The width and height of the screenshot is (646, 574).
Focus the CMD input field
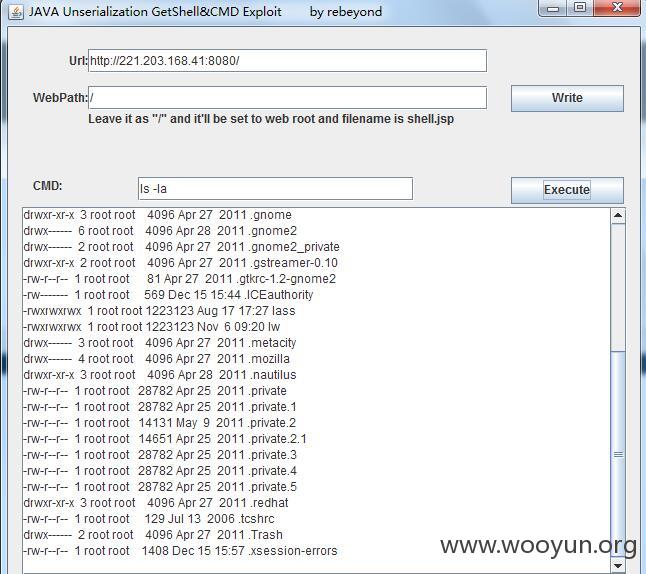coord(275,189)
